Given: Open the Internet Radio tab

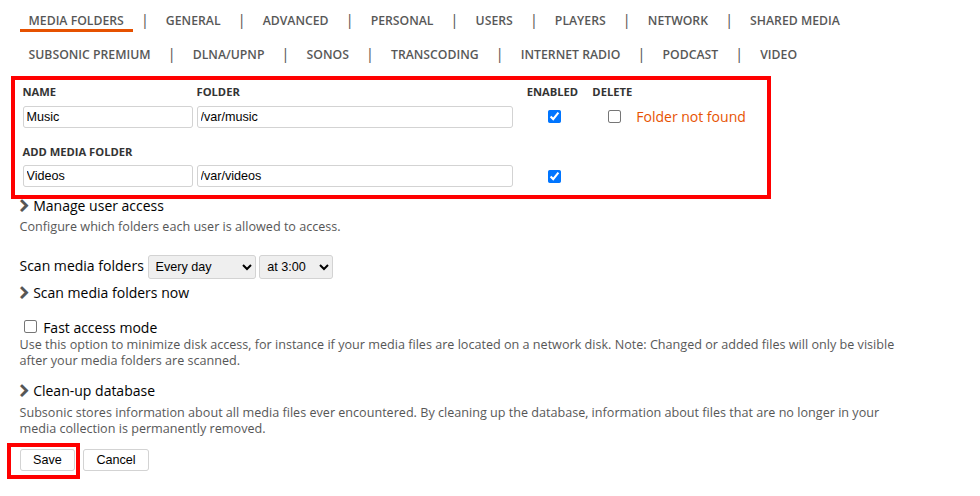Looking at the screenshot, I should point(570,54).
